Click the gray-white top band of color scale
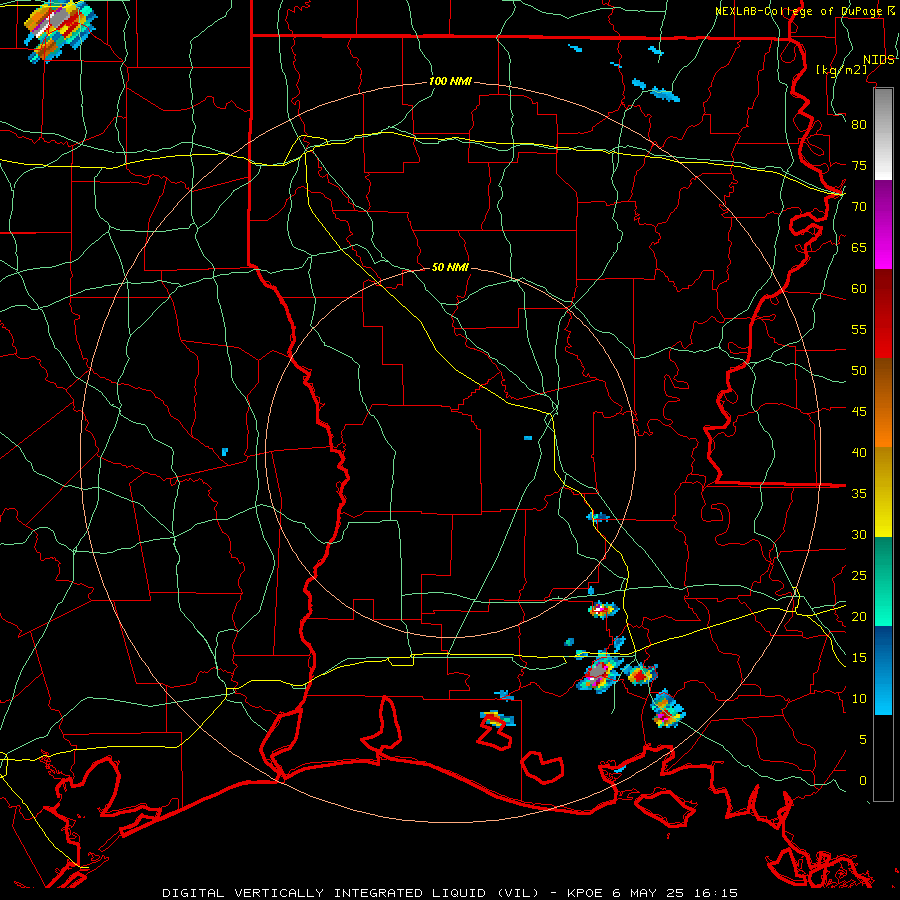 pos(883,134)
